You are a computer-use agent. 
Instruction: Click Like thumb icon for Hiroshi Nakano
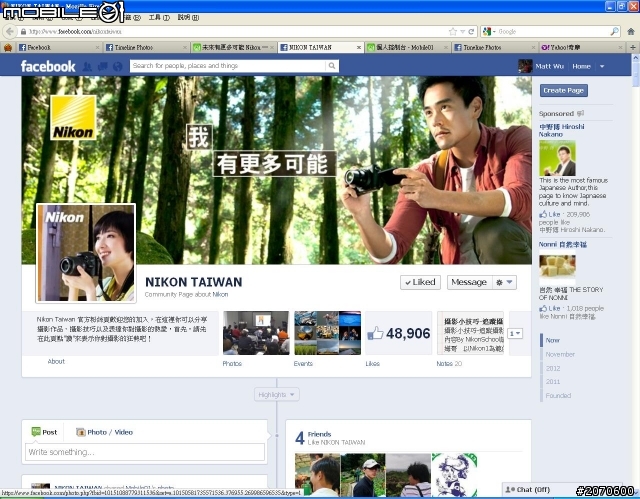[x=543, y=214]
